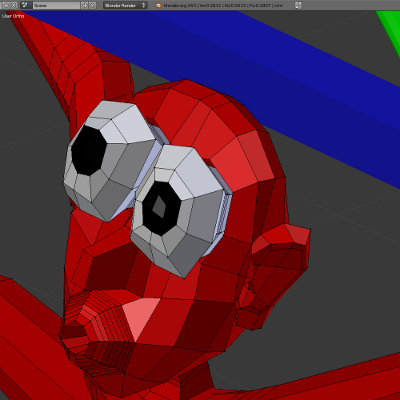Add a new scene with plus button
The height and width of the screenshot is (400, 400).
click(85, 5)
